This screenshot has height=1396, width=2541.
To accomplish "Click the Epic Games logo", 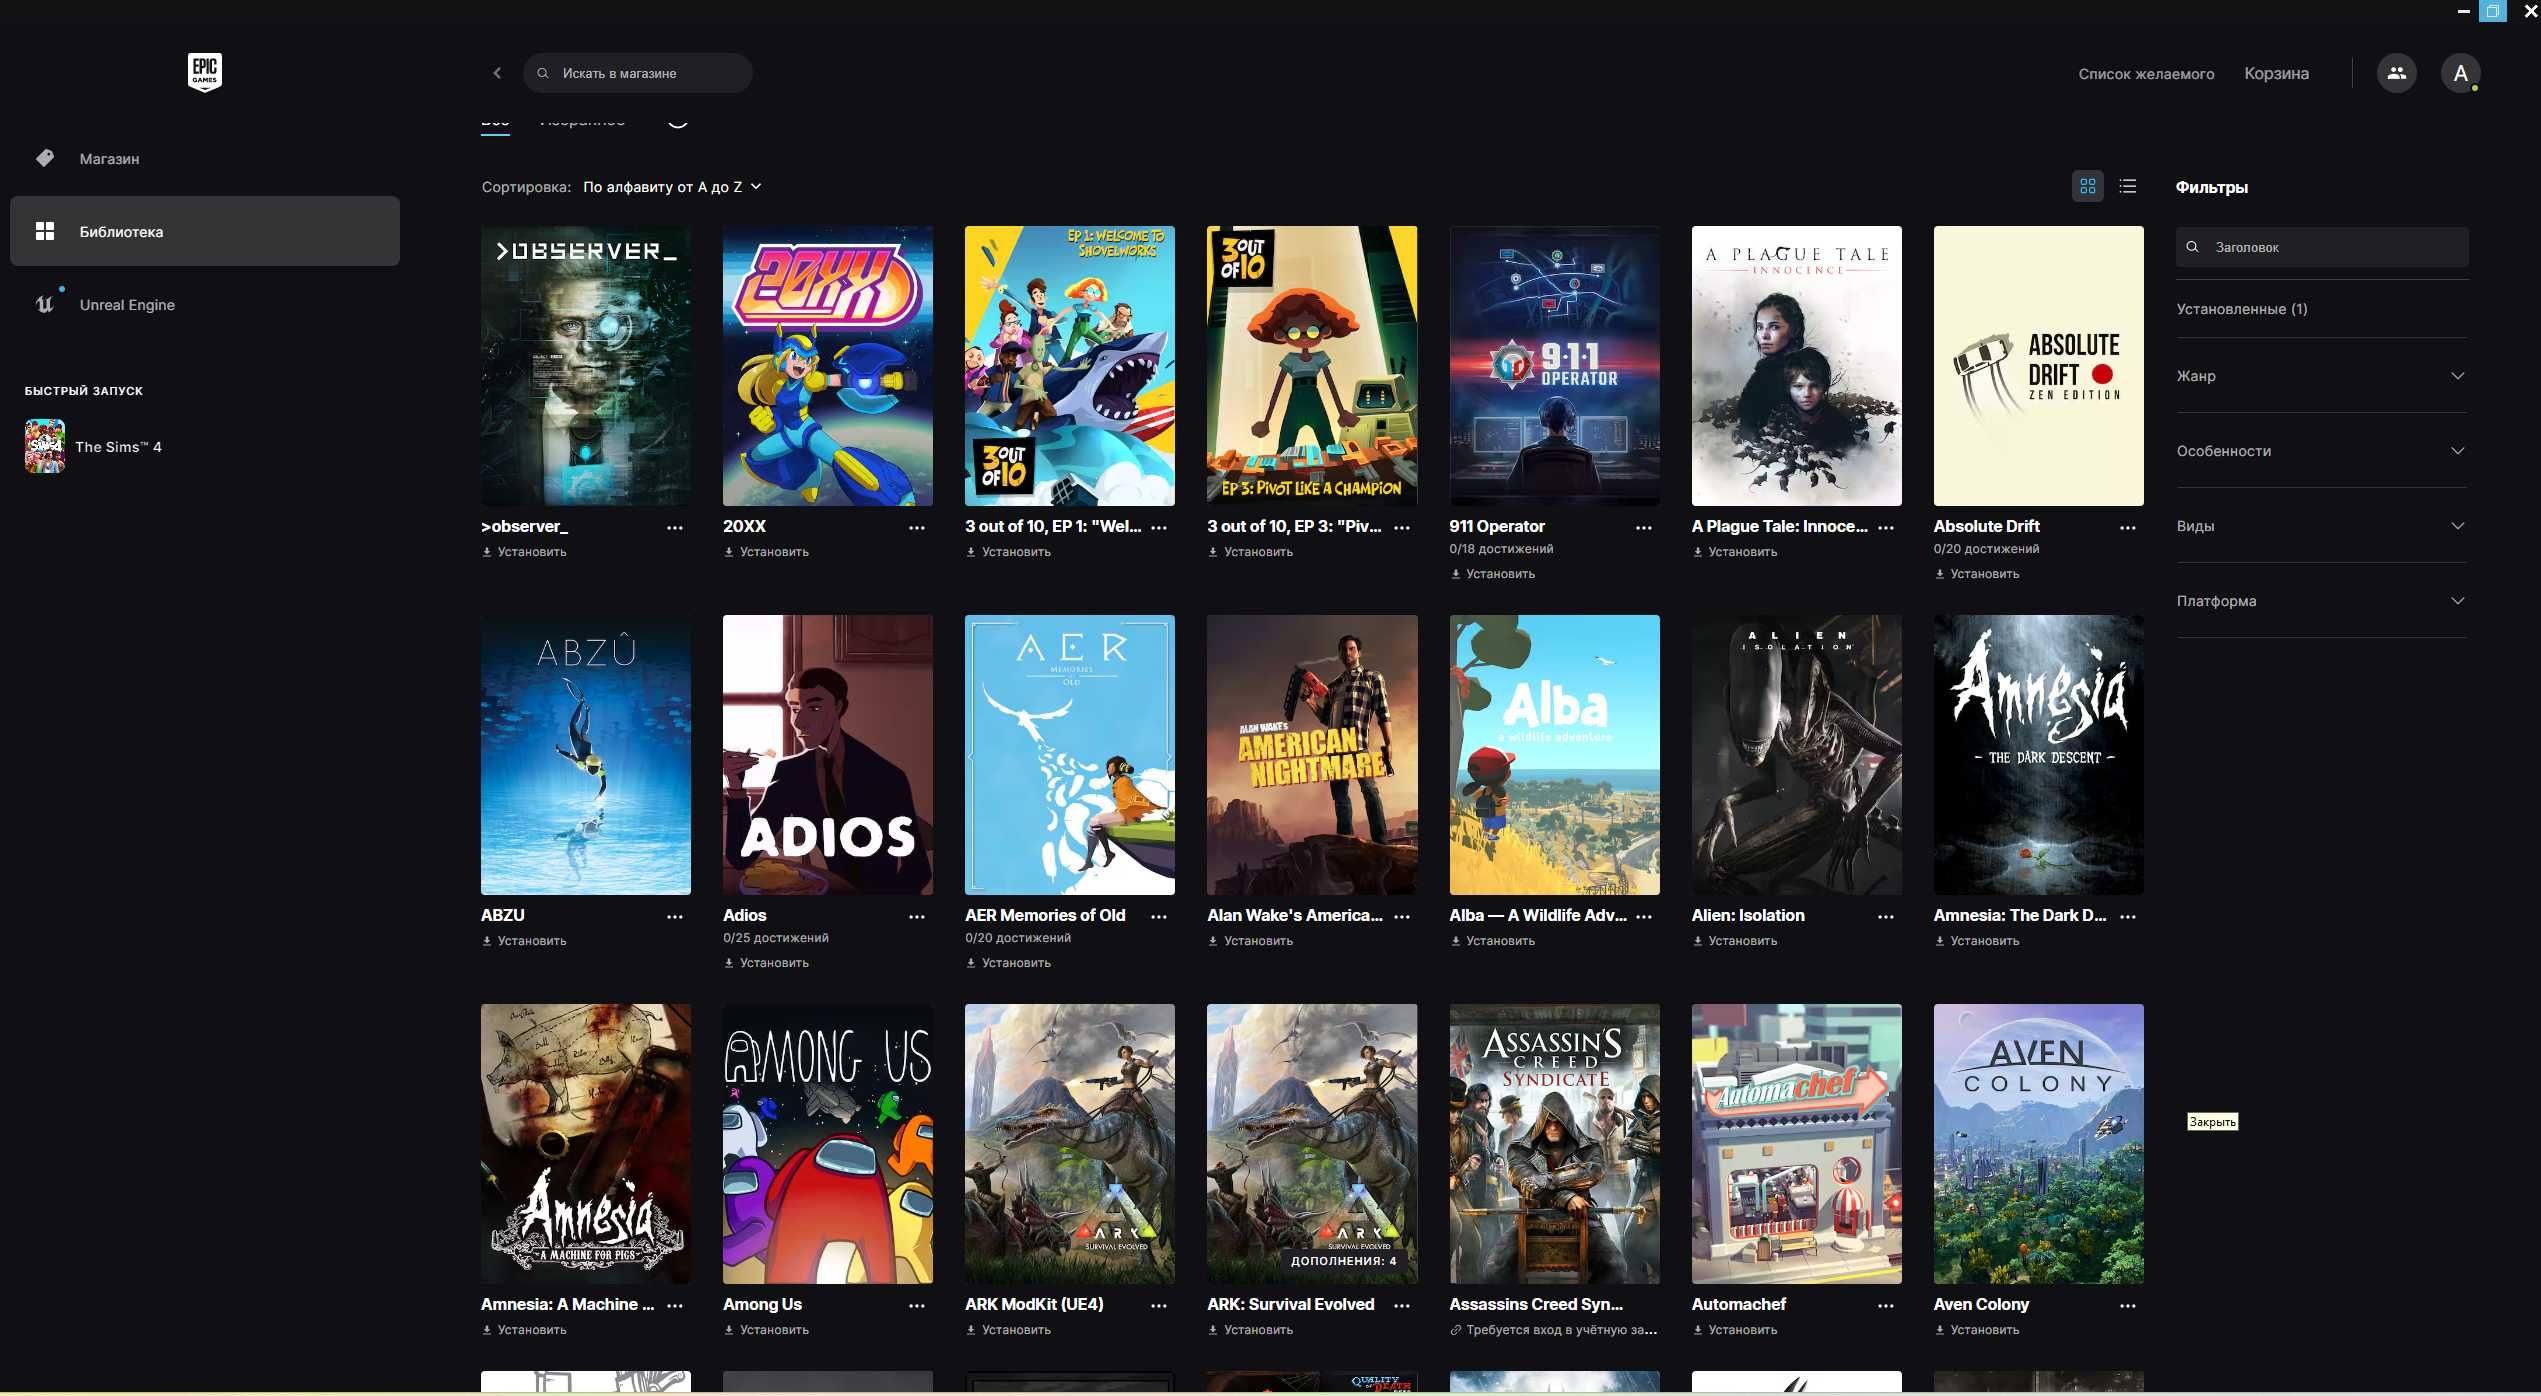I will [x=205, y=72].
